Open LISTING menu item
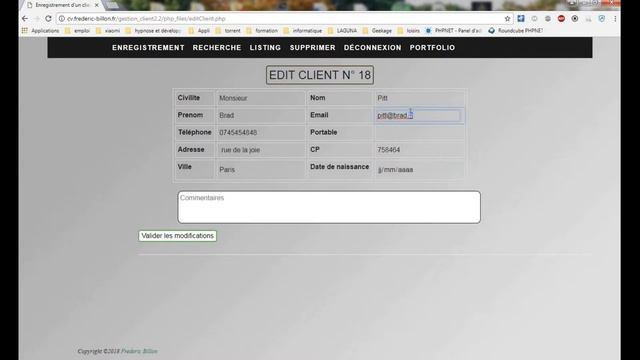 [x=265, y=48]
